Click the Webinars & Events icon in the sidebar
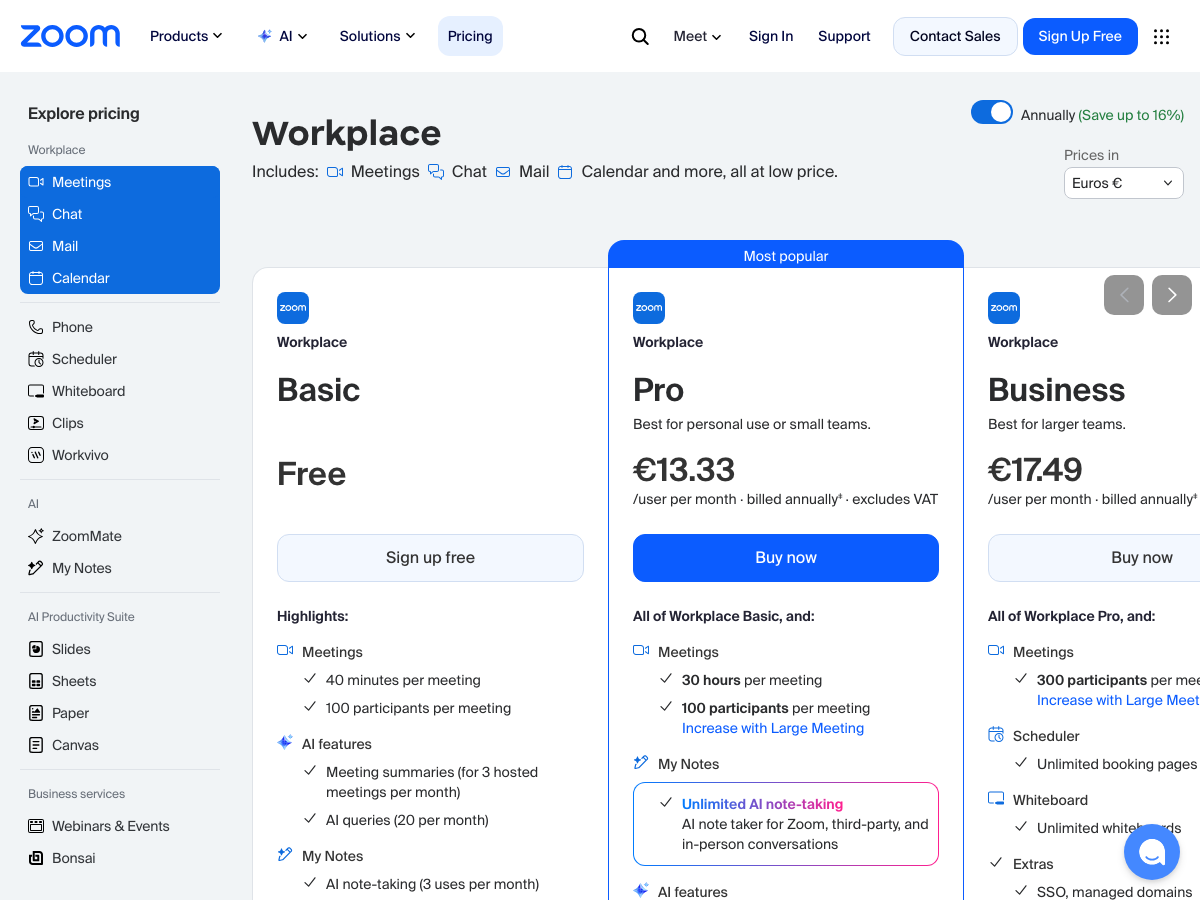The image size is (1200, 900). [x=36, y=826]
